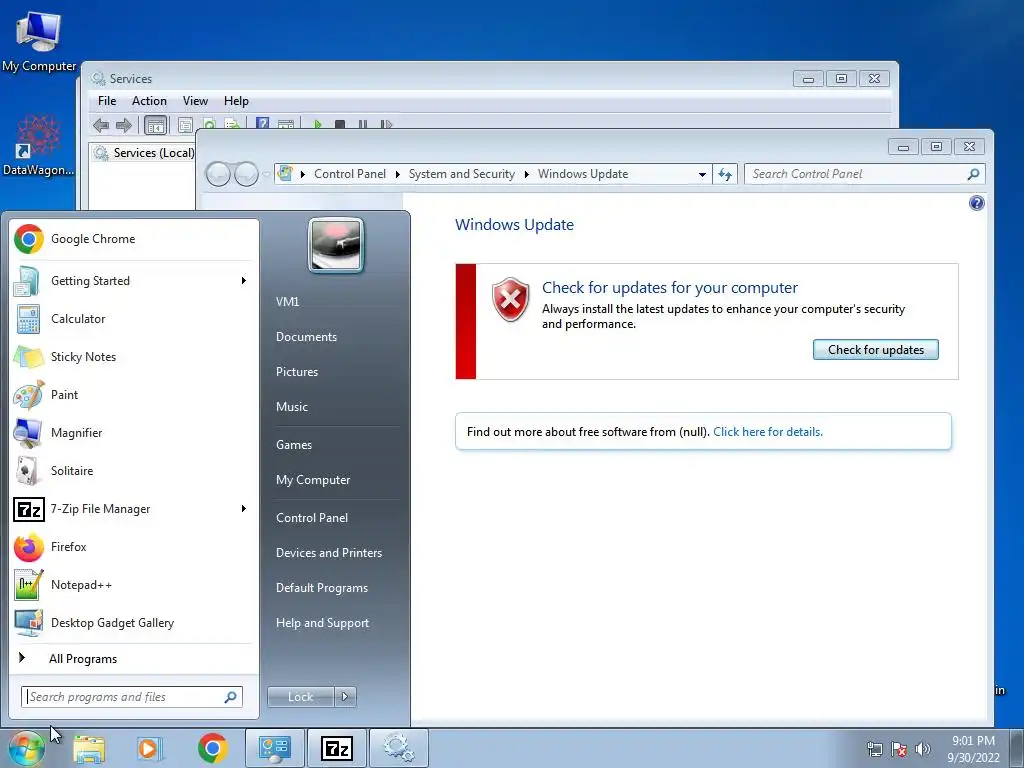Focus the Search Control Panel field
The width and height of the screenshot is (1024, 768).
865,174
